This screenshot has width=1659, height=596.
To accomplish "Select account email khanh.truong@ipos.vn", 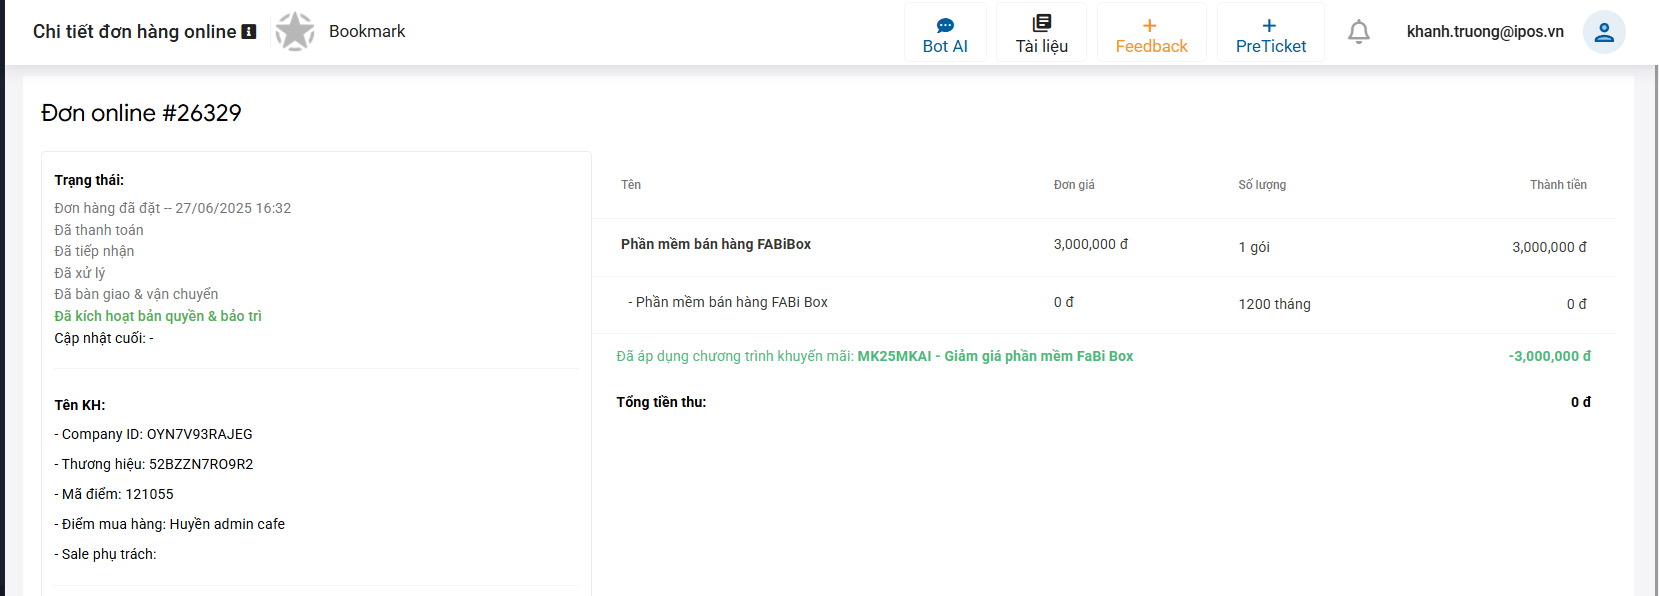I will click(1485, 32).
